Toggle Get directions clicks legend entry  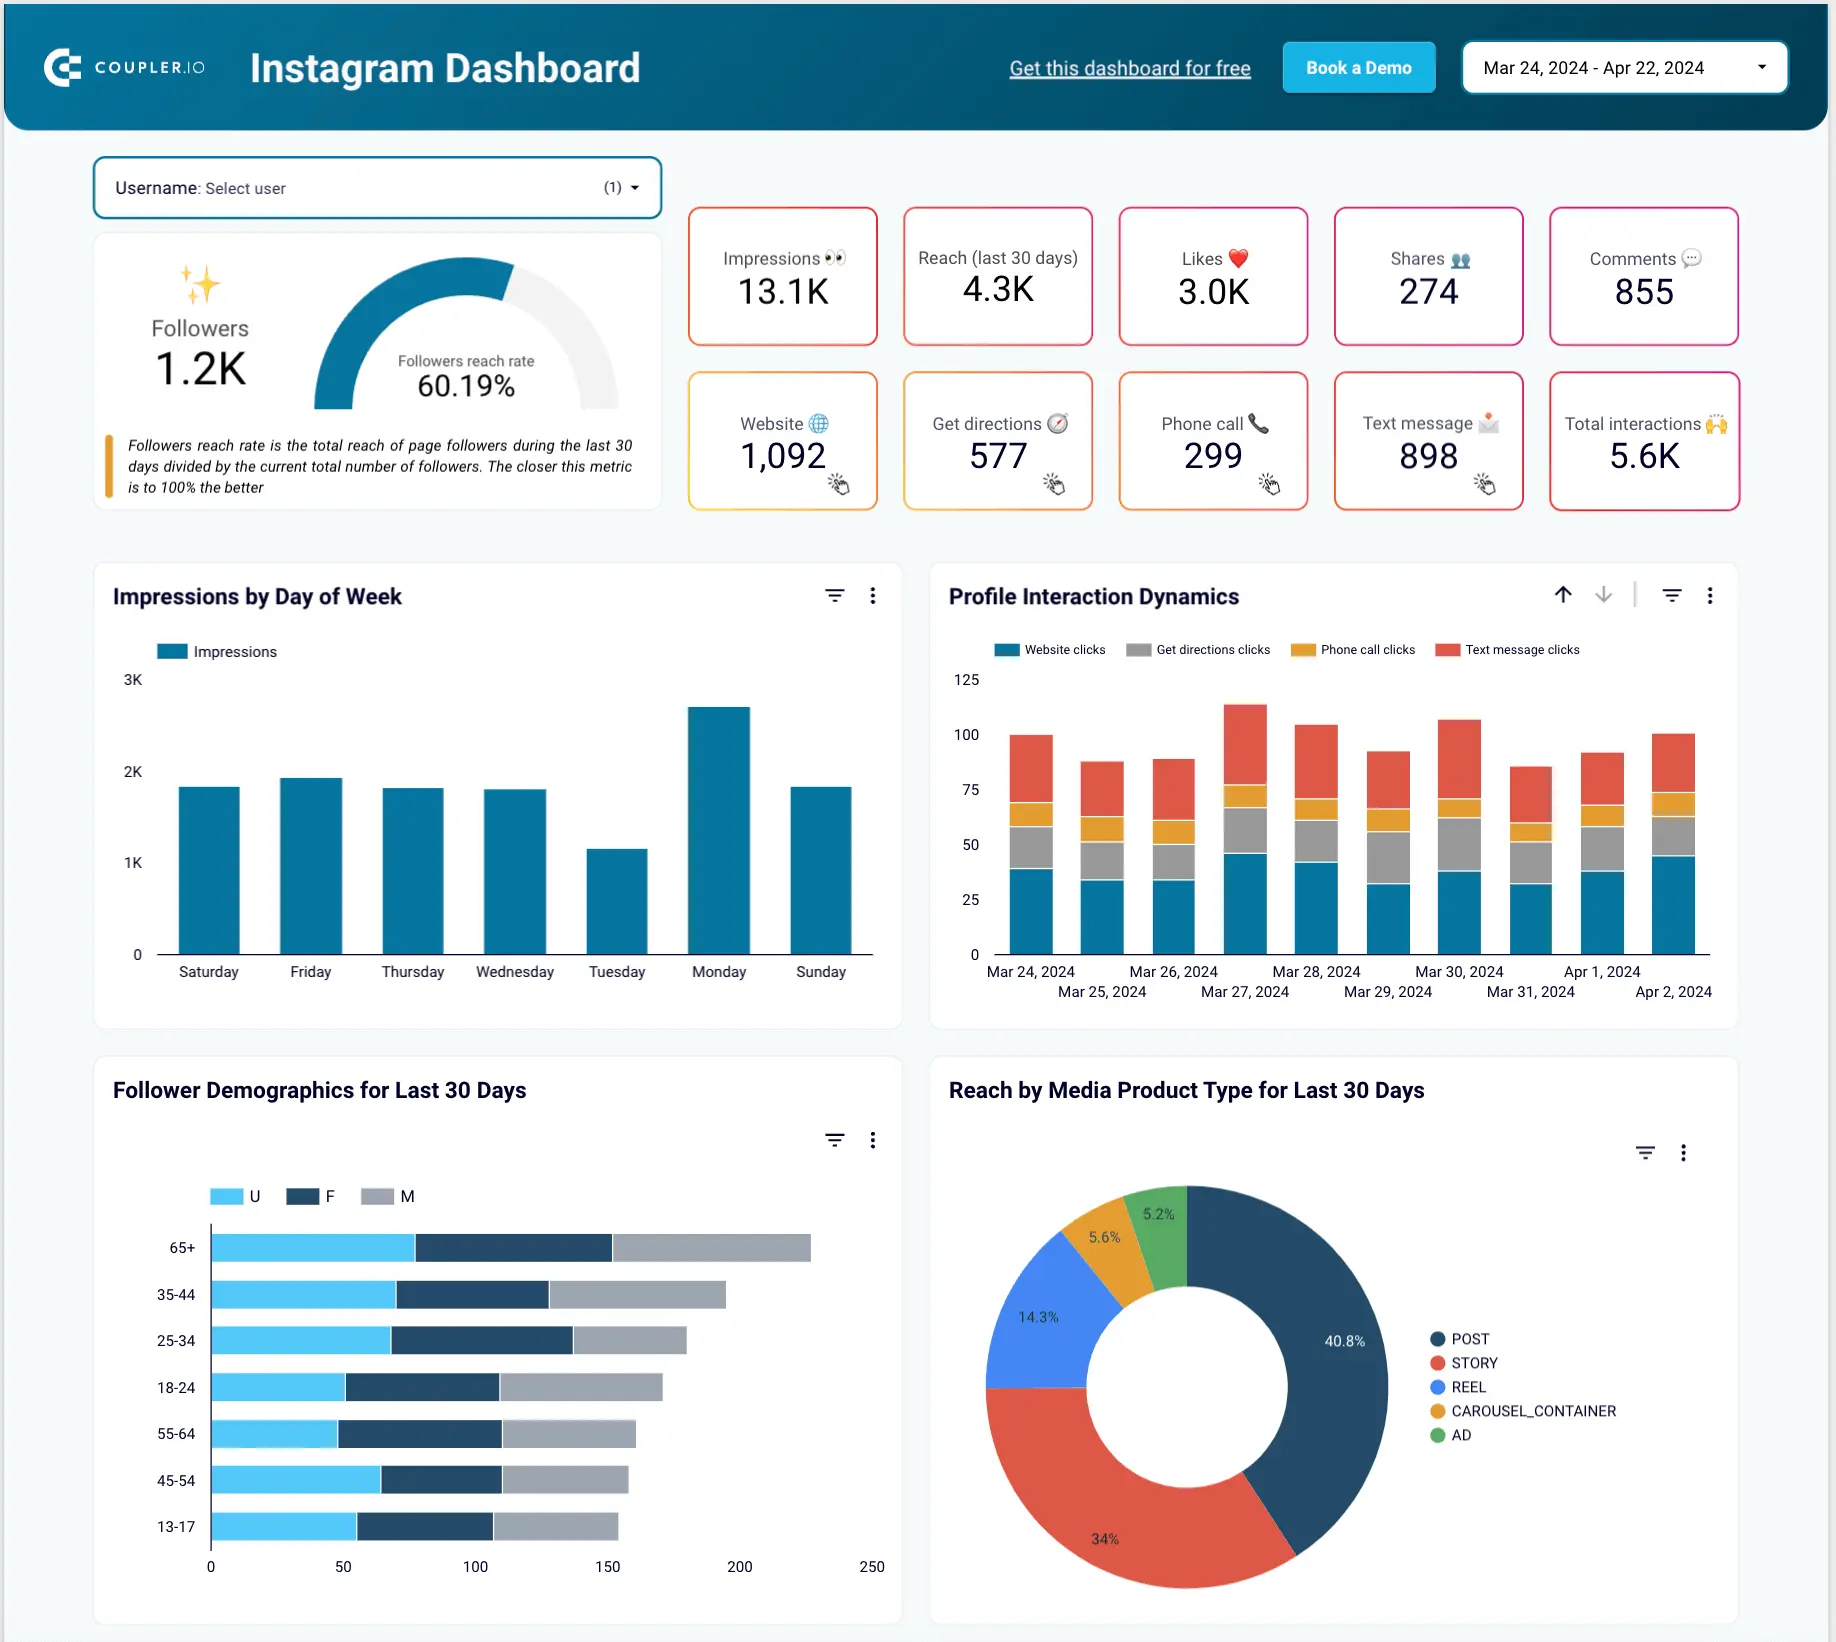coord(1198,650)
